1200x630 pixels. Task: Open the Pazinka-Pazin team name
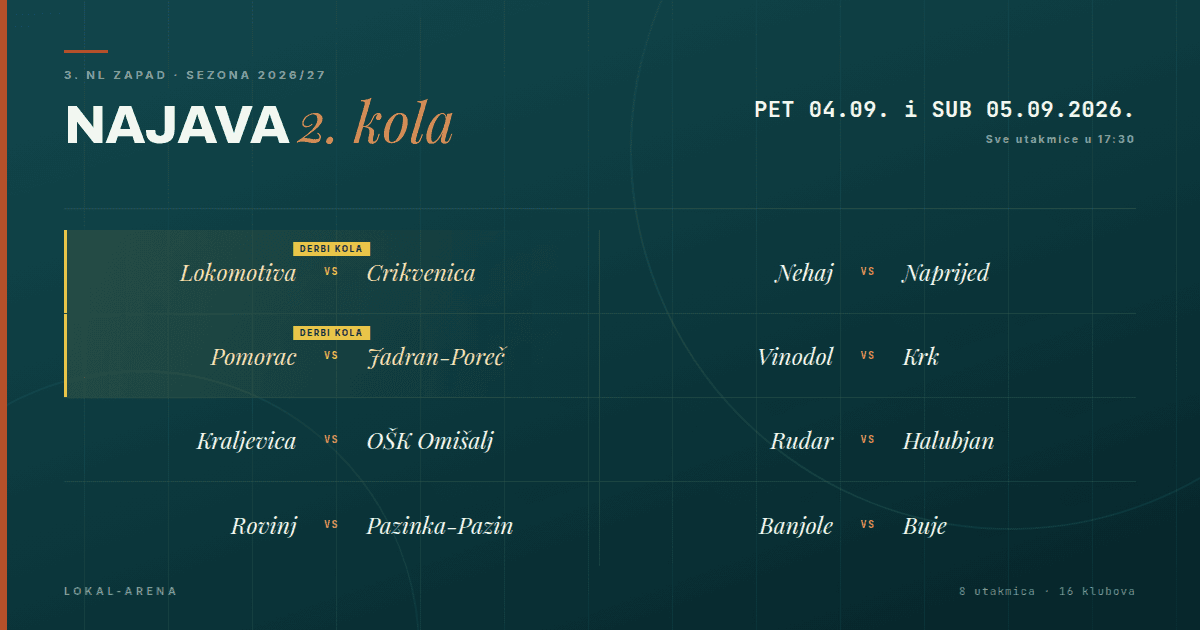tap(440, 525)
